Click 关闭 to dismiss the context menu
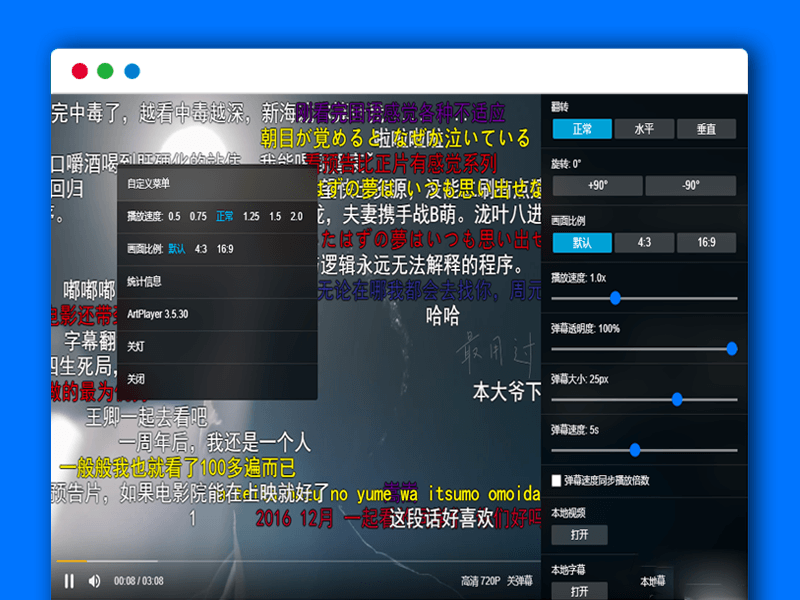Screen dimensions: 800x600 pyautogui.click(x=139, y=379)
